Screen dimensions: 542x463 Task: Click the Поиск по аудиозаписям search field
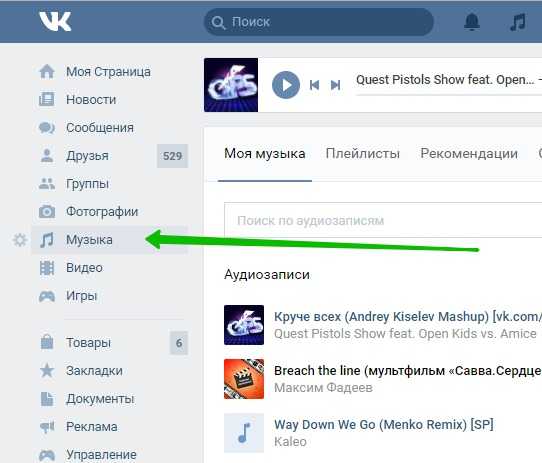tap(383, 220)
